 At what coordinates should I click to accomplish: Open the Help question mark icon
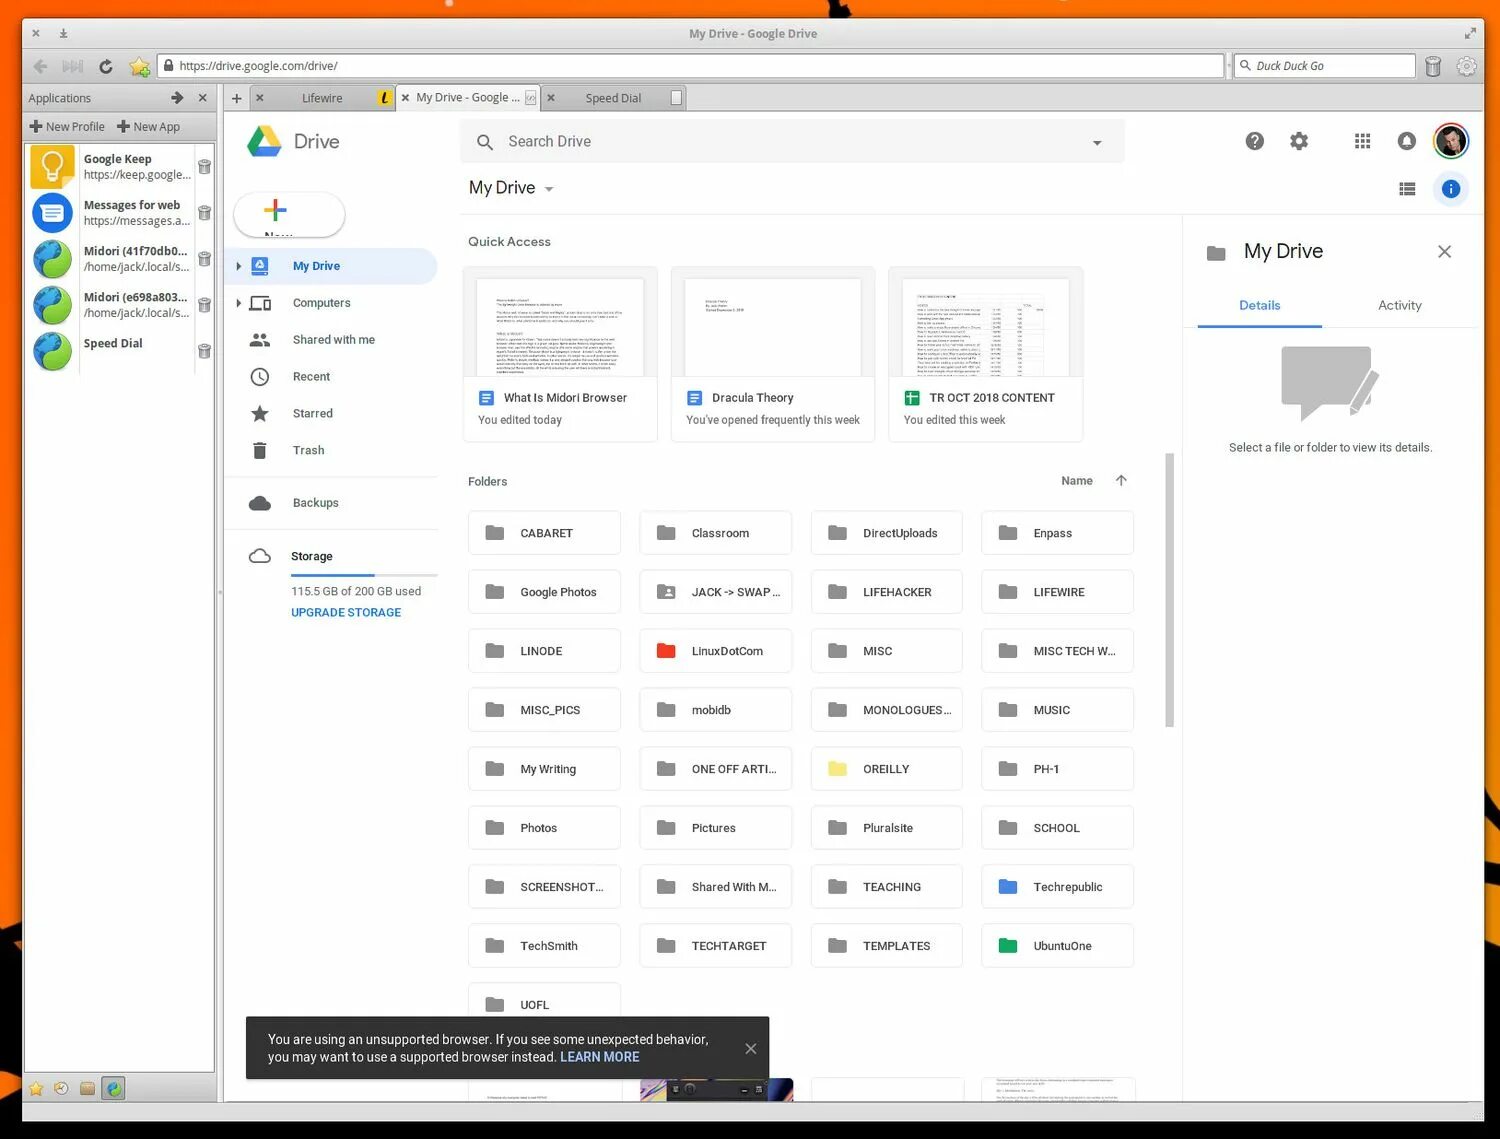tap(1254, 141)
